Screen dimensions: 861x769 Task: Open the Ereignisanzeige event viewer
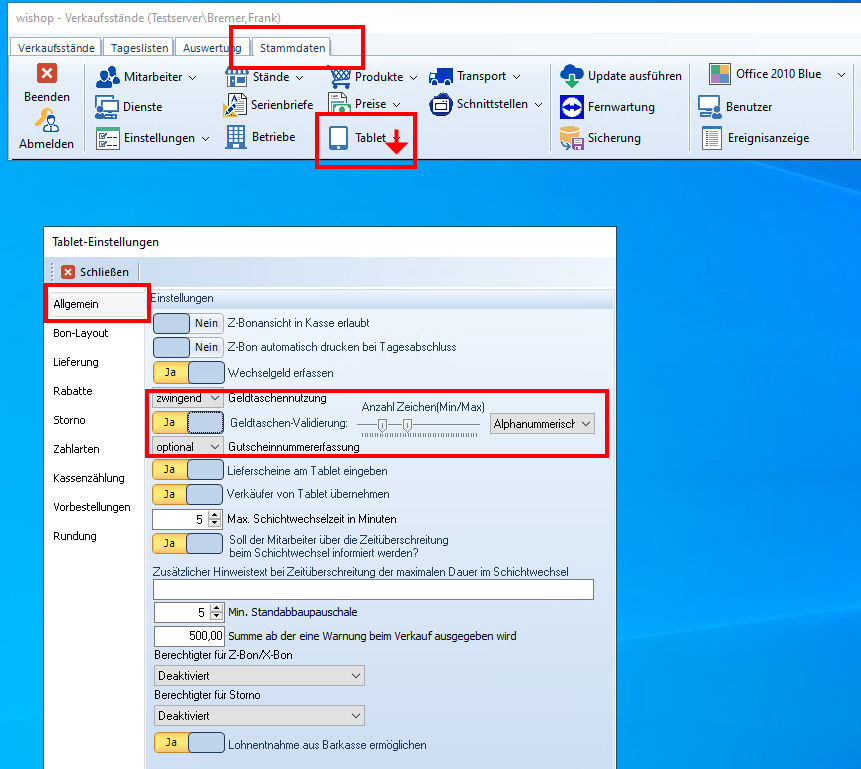point(712,138)
